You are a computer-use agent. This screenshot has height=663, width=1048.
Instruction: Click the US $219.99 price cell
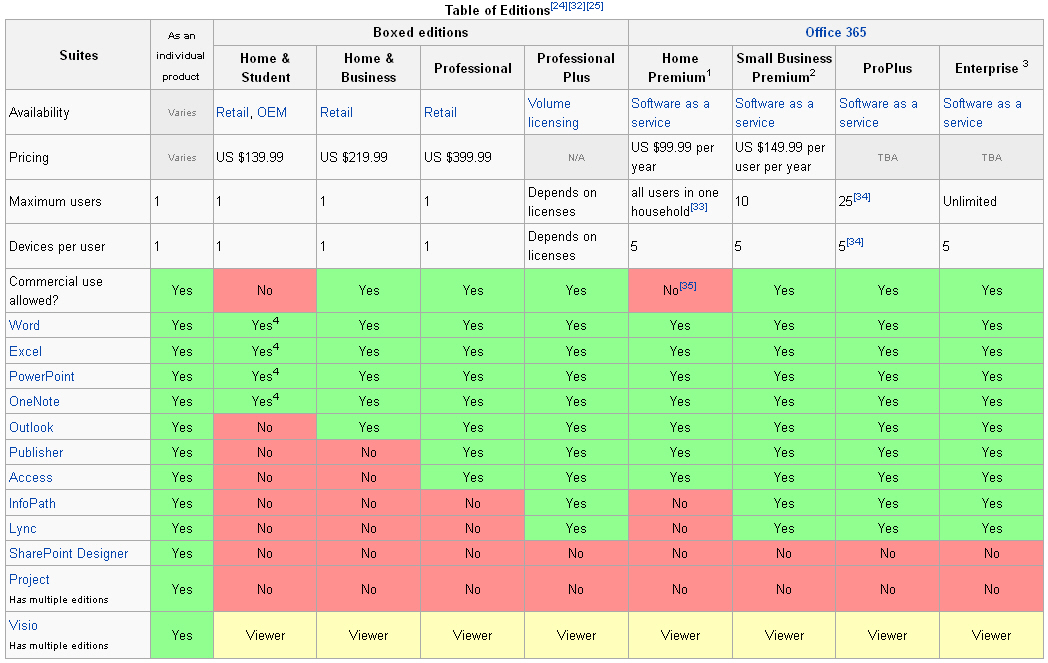coord(368,157)
